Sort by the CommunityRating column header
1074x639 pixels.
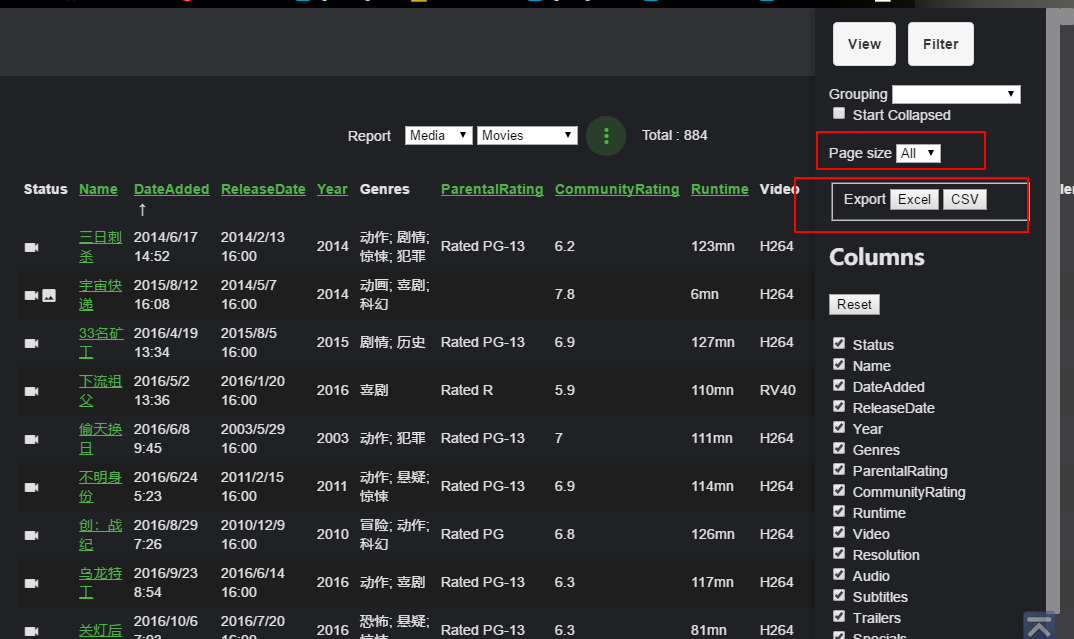tap(616, 189)
